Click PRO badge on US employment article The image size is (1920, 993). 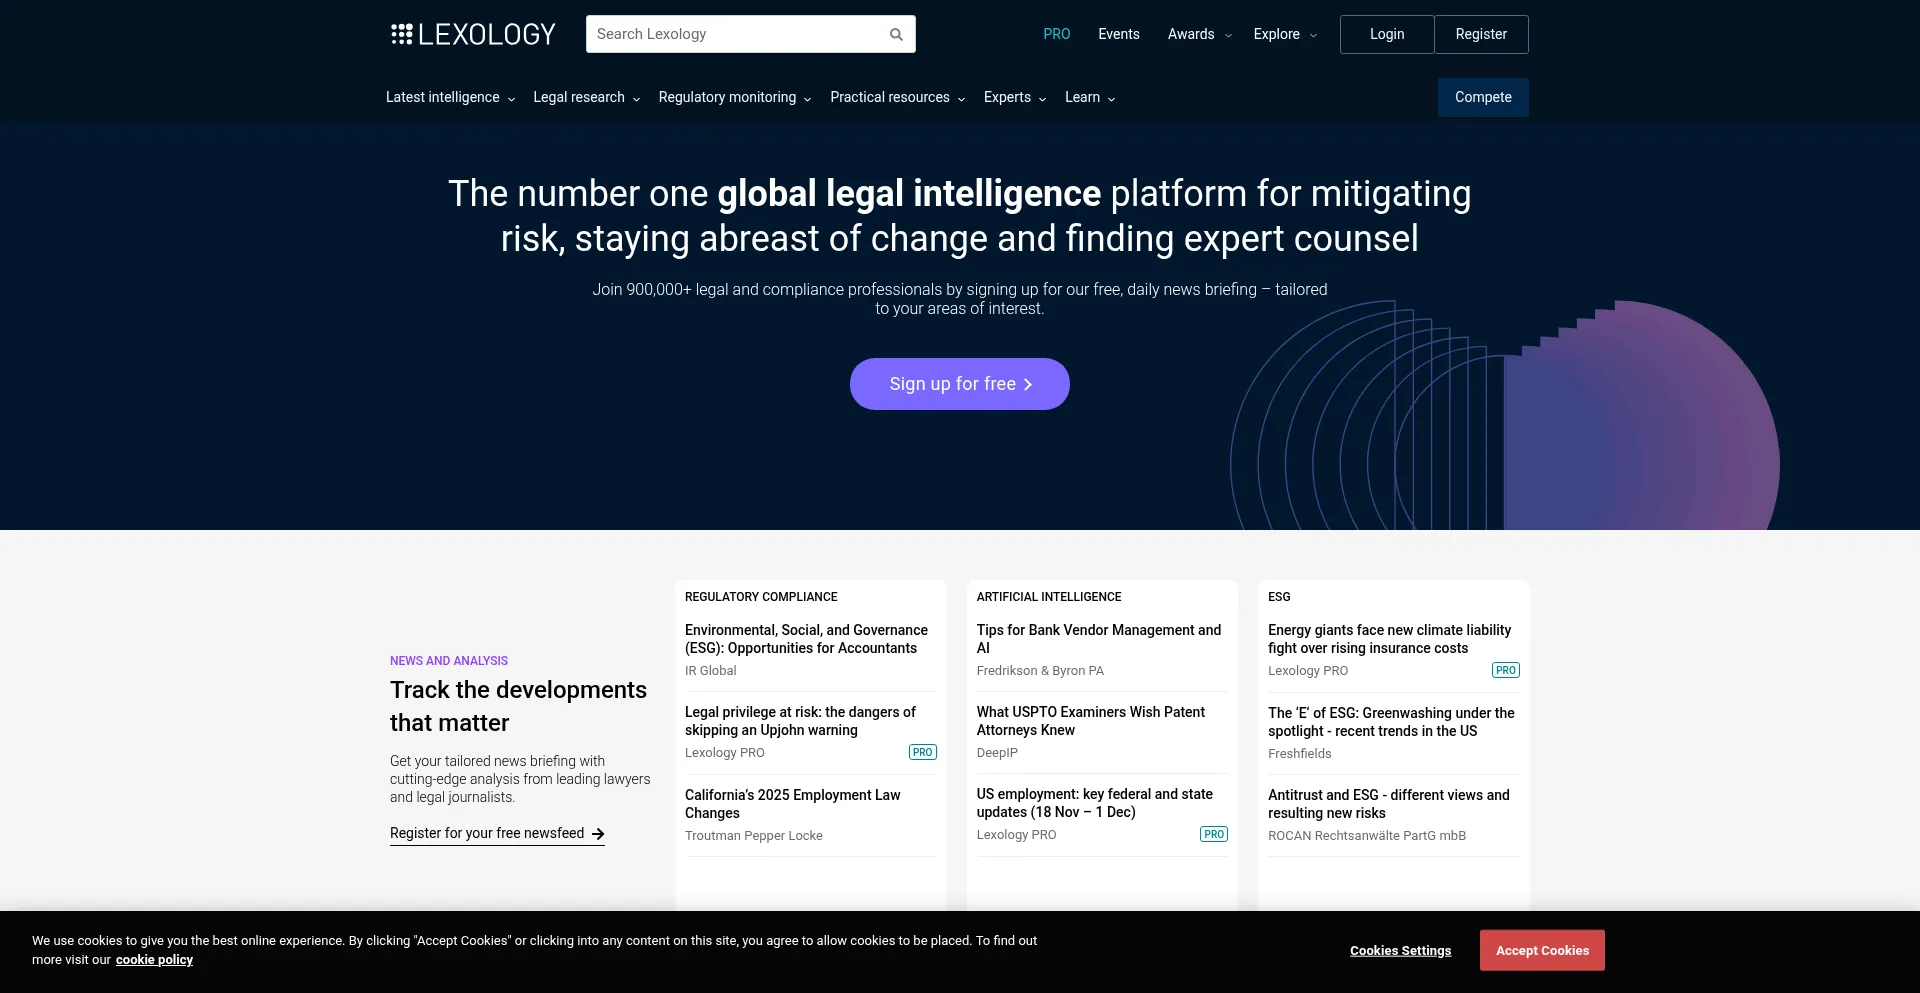coord(1213,835)
